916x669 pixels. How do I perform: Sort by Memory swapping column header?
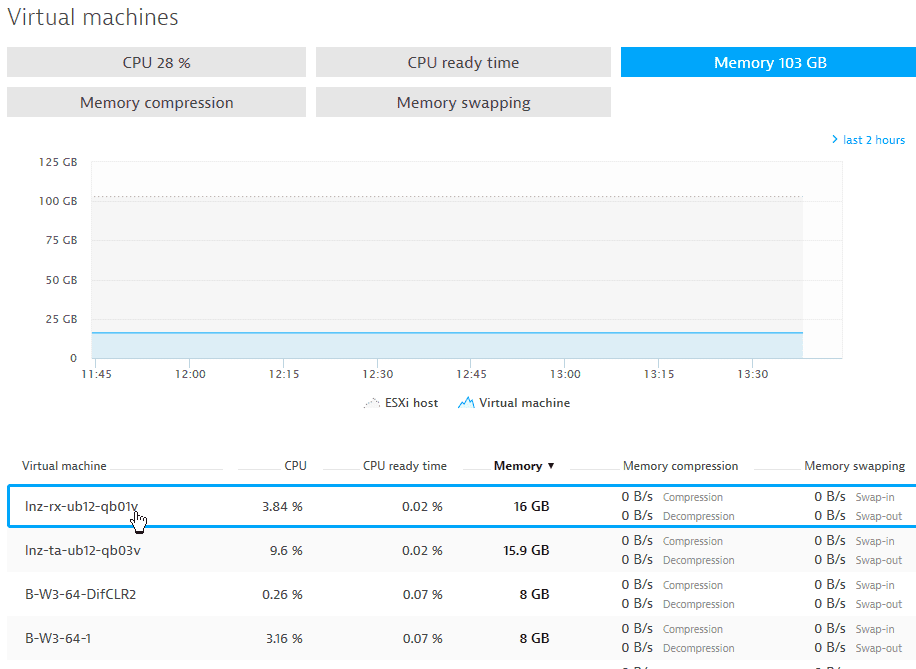(x=854, y=466)
